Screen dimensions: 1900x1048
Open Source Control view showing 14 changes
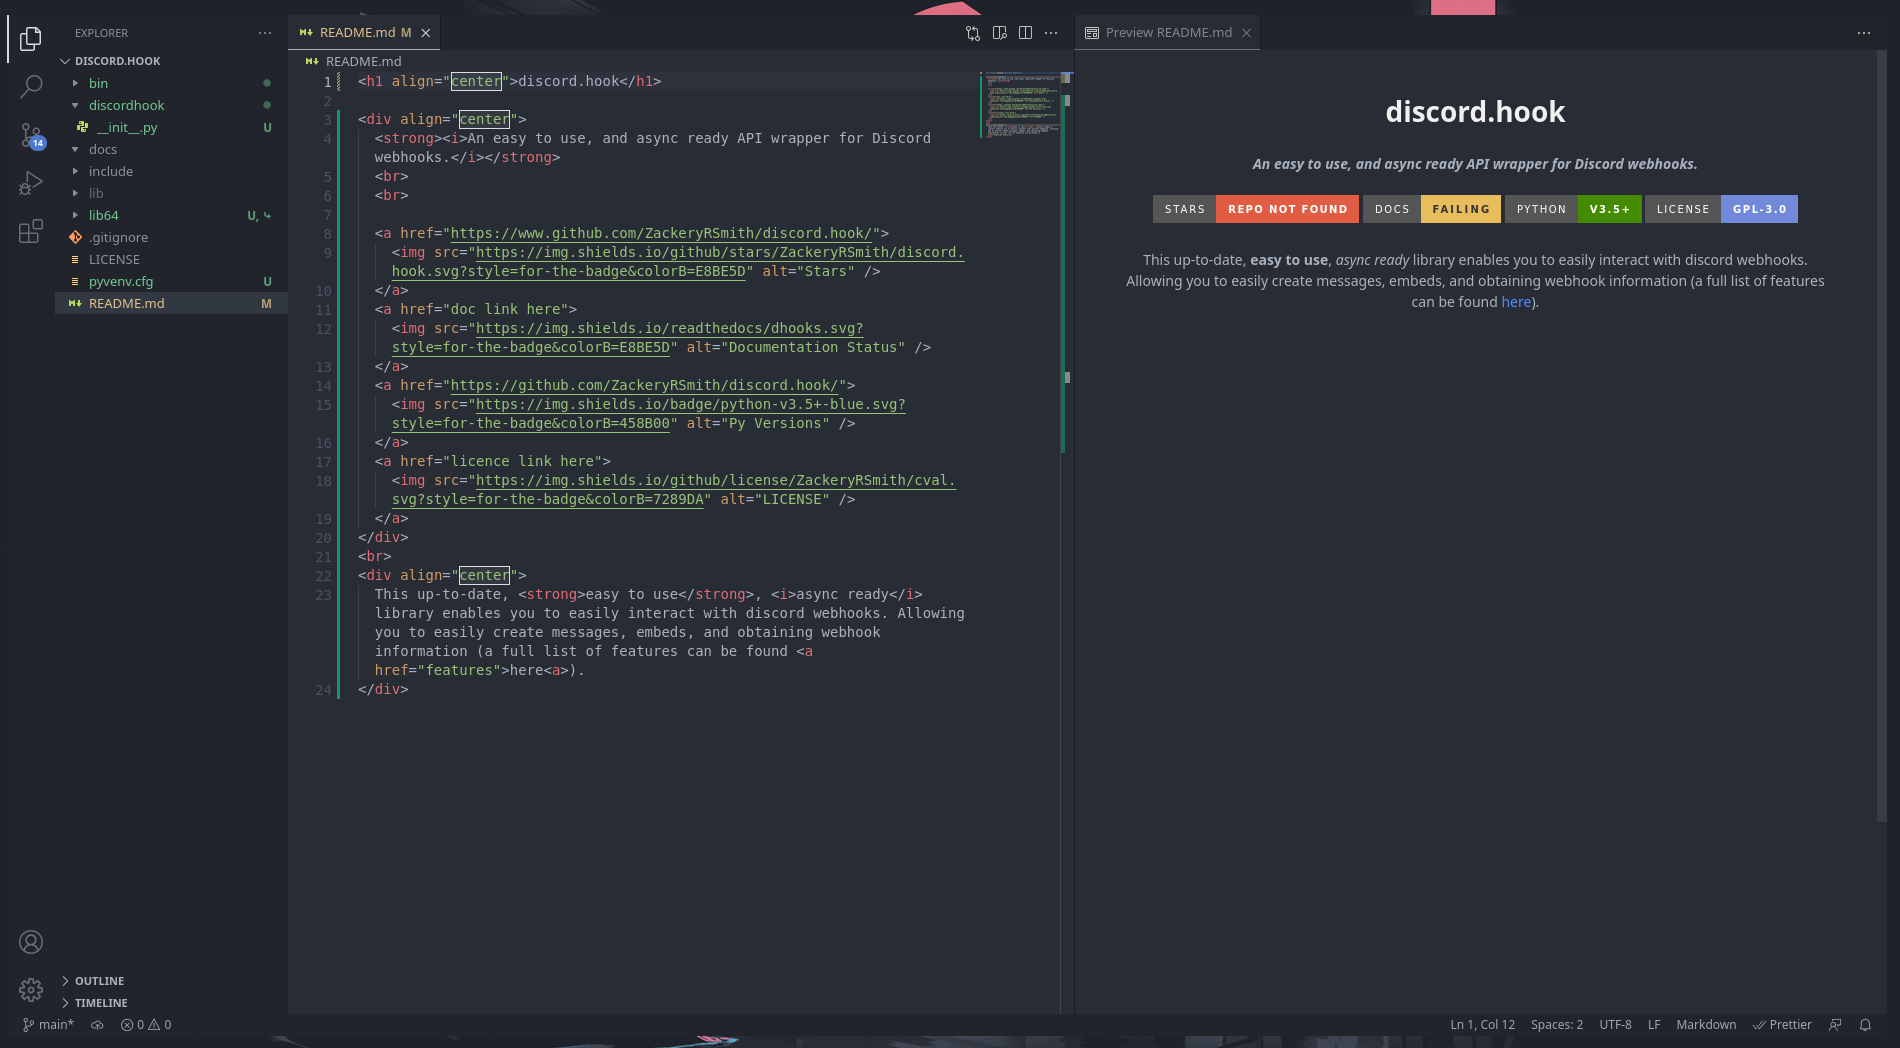point(30,133)
